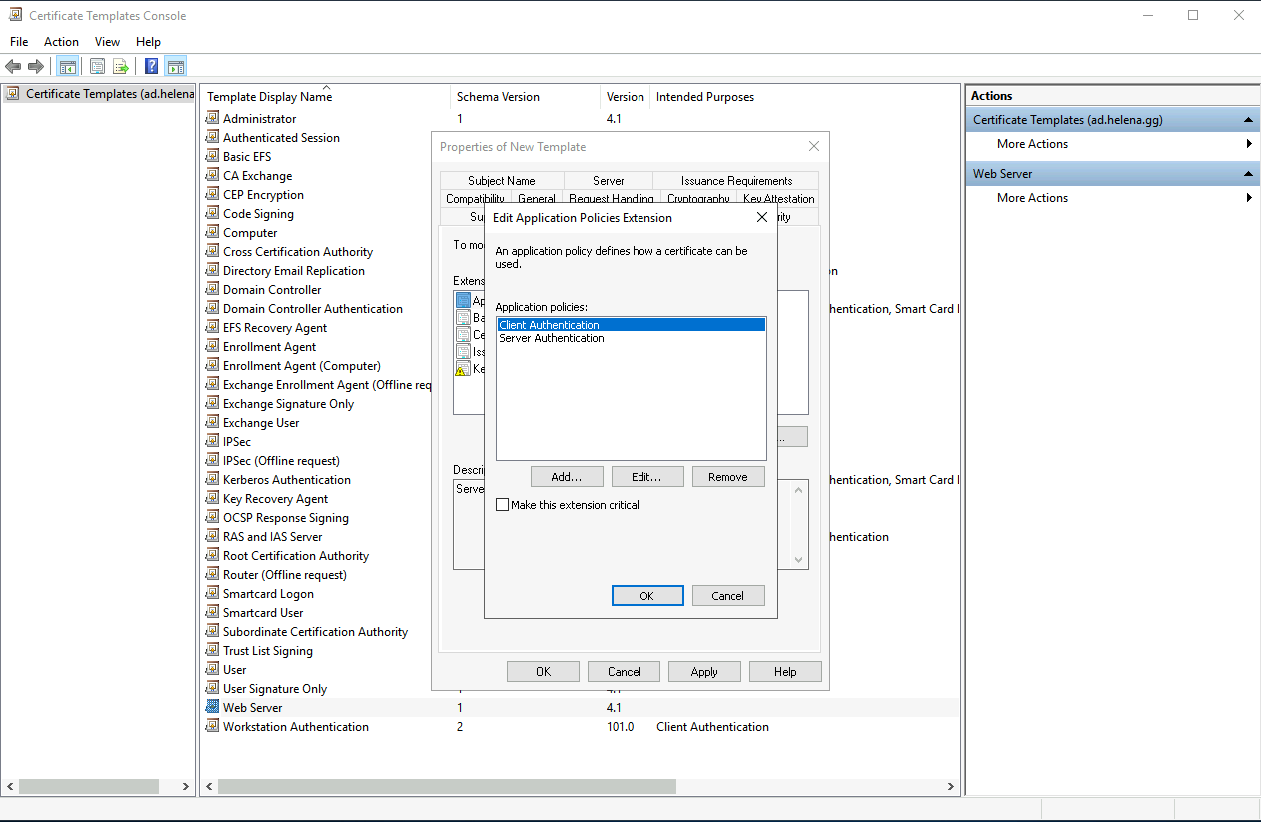
Task: Toggle the Show/Hide Action Pane toolbar icon
Action: [176, 67]
